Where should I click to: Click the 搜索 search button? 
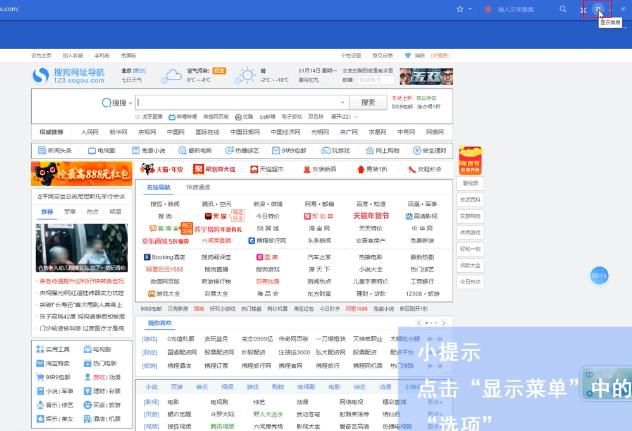coord(368,102)
